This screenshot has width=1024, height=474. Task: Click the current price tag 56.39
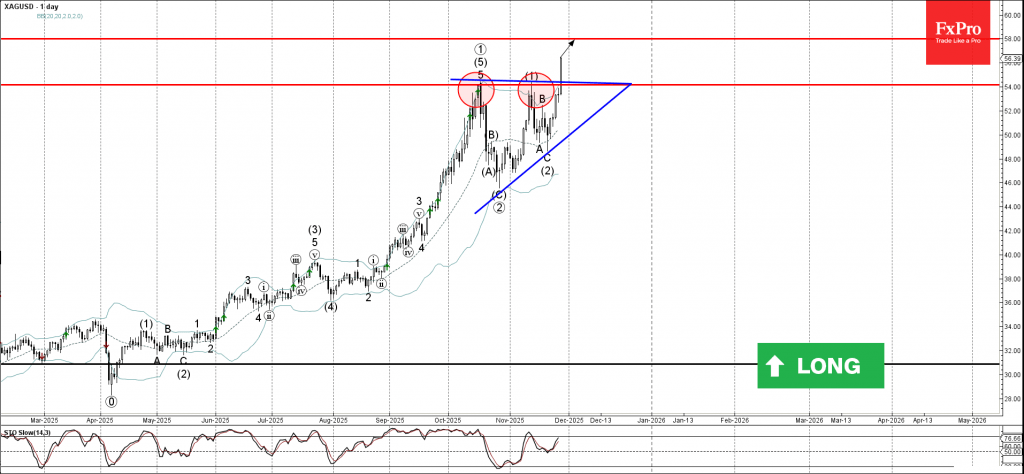1012,57
